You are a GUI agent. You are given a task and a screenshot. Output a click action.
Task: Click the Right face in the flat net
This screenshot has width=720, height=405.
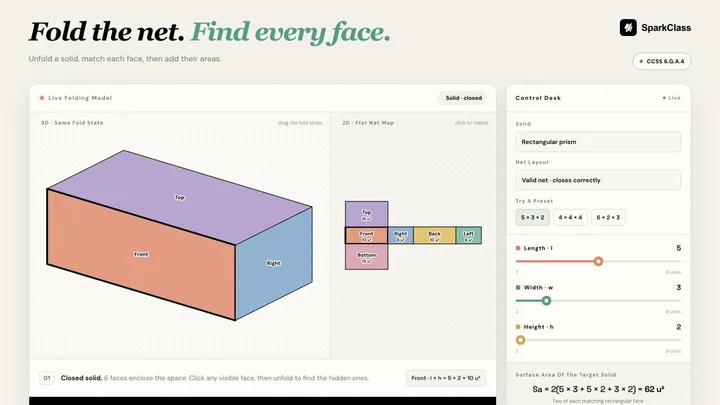click(400, 236)
